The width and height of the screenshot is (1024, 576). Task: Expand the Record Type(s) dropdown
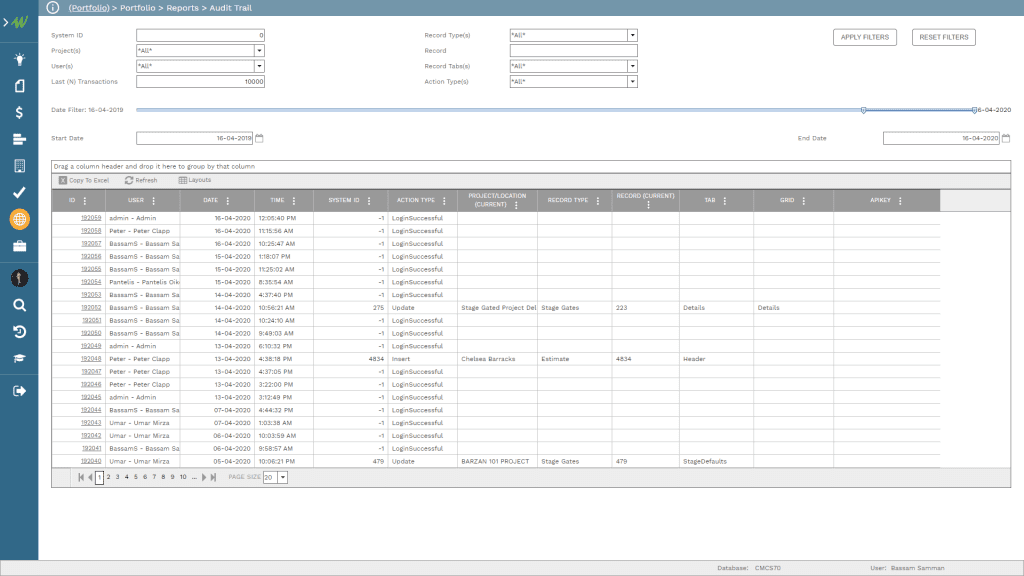pos(632,35)
